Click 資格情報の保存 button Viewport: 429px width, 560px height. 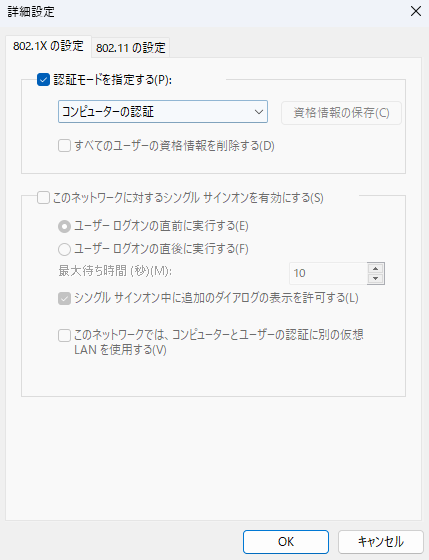[341, 113]
